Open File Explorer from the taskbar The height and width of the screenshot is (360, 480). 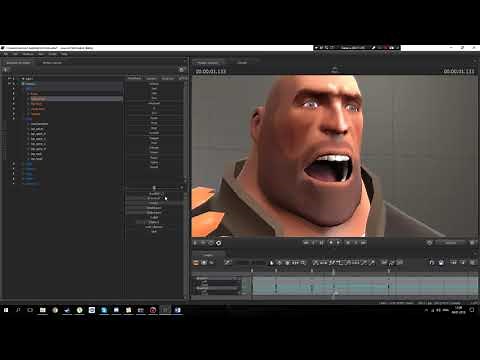coord(43,310)
